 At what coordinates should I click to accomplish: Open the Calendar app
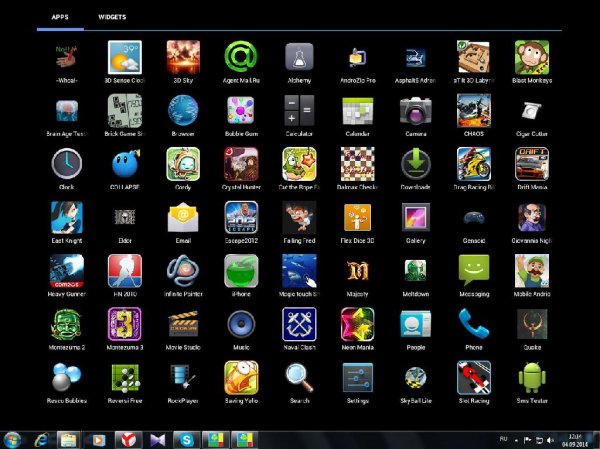coord(357,111)
